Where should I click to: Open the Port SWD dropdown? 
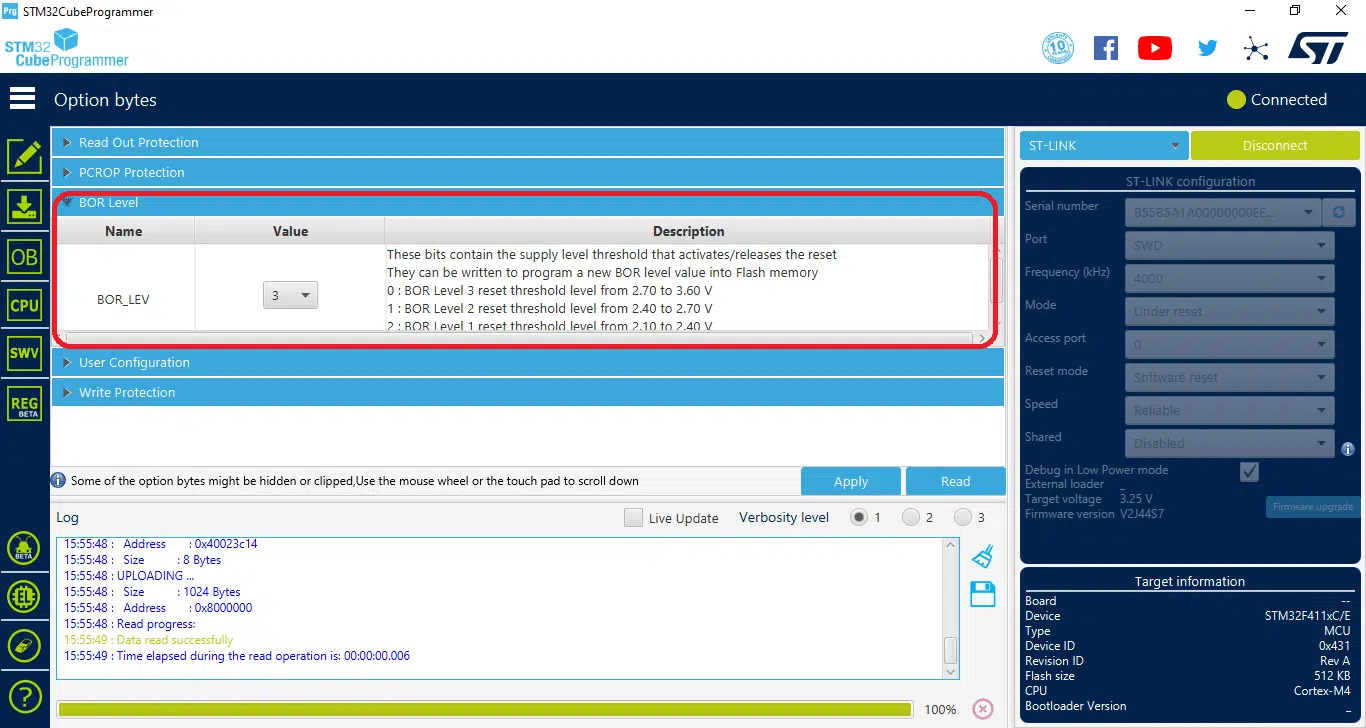point(1229,245)
